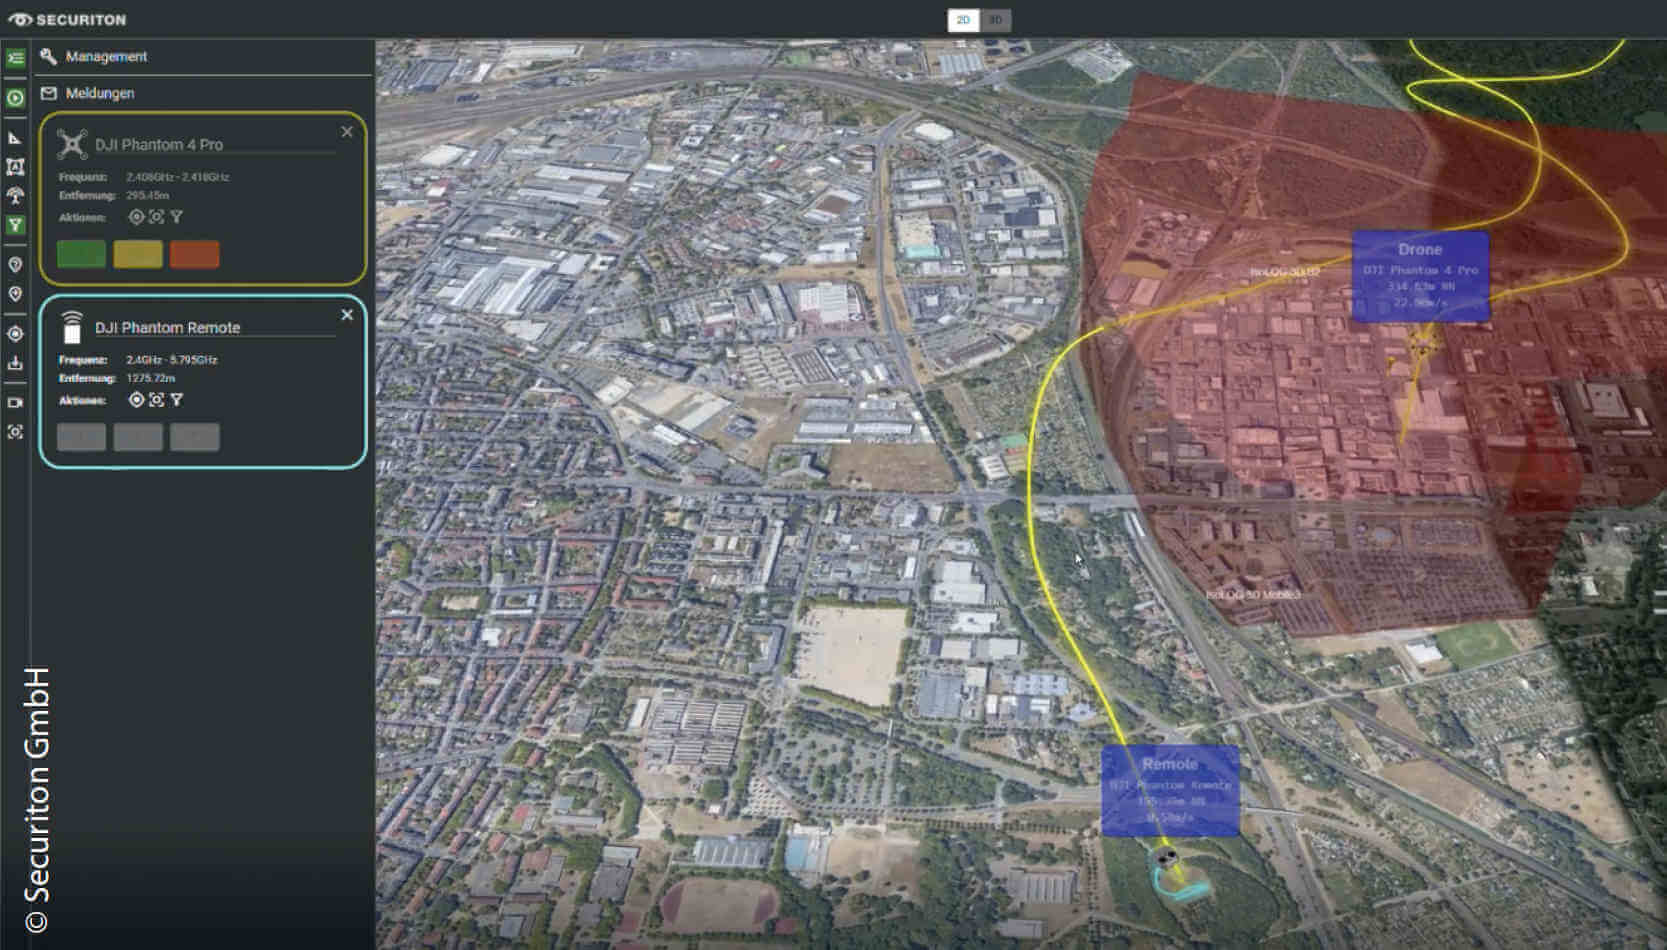Expand the Management section
The height and width of the screenshot is (950, 1667).
pyautogui.click(x=105, y=57)
